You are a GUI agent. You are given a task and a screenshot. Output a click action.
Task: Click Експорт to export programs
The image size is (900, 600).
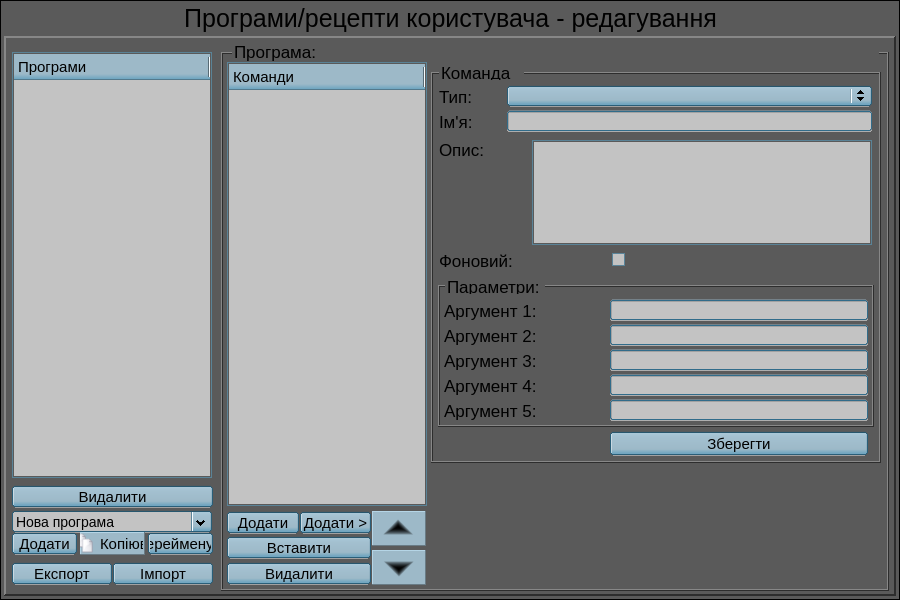[62, 574]
